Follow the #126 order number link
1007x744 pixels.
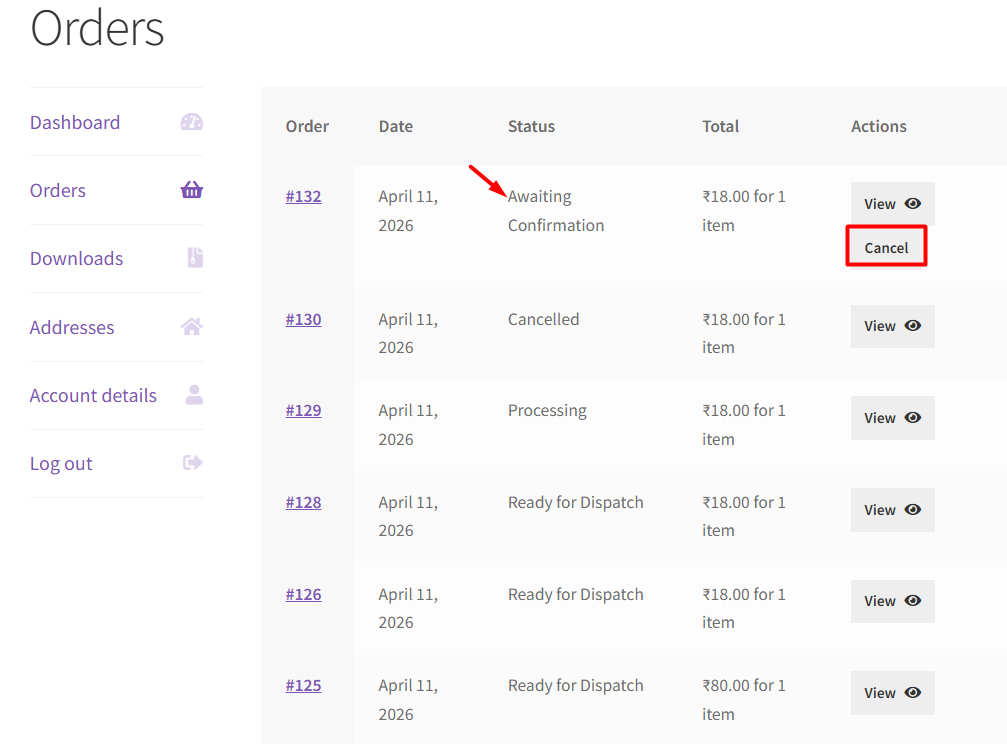303,594
